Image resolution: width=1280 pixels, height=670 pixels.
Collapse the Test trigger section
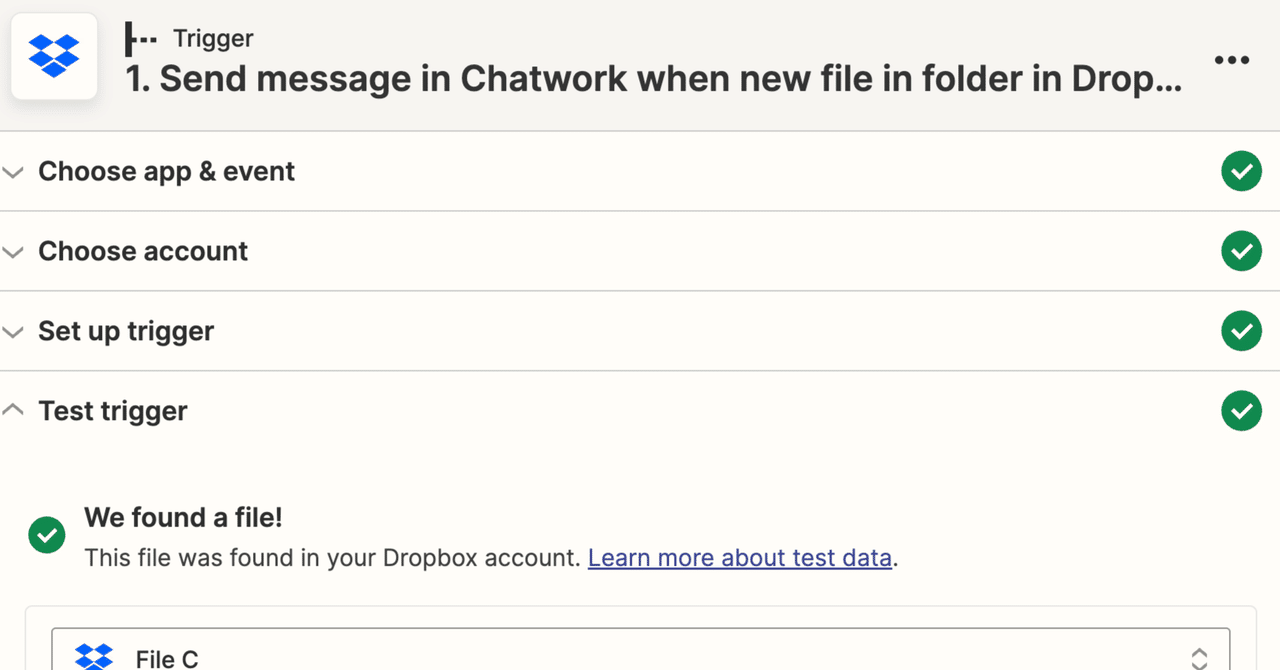click(13, 410)
